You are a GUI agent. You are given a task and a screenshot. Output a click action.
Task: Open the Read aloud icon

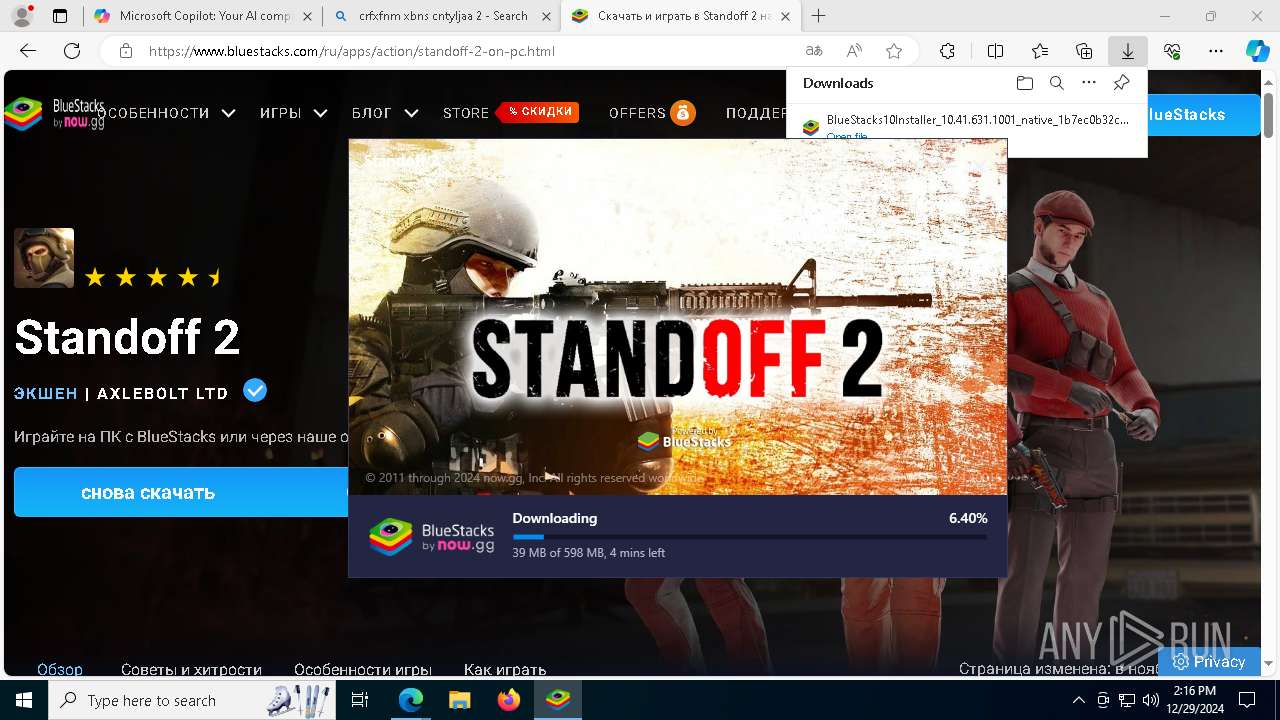coord(854,51)
